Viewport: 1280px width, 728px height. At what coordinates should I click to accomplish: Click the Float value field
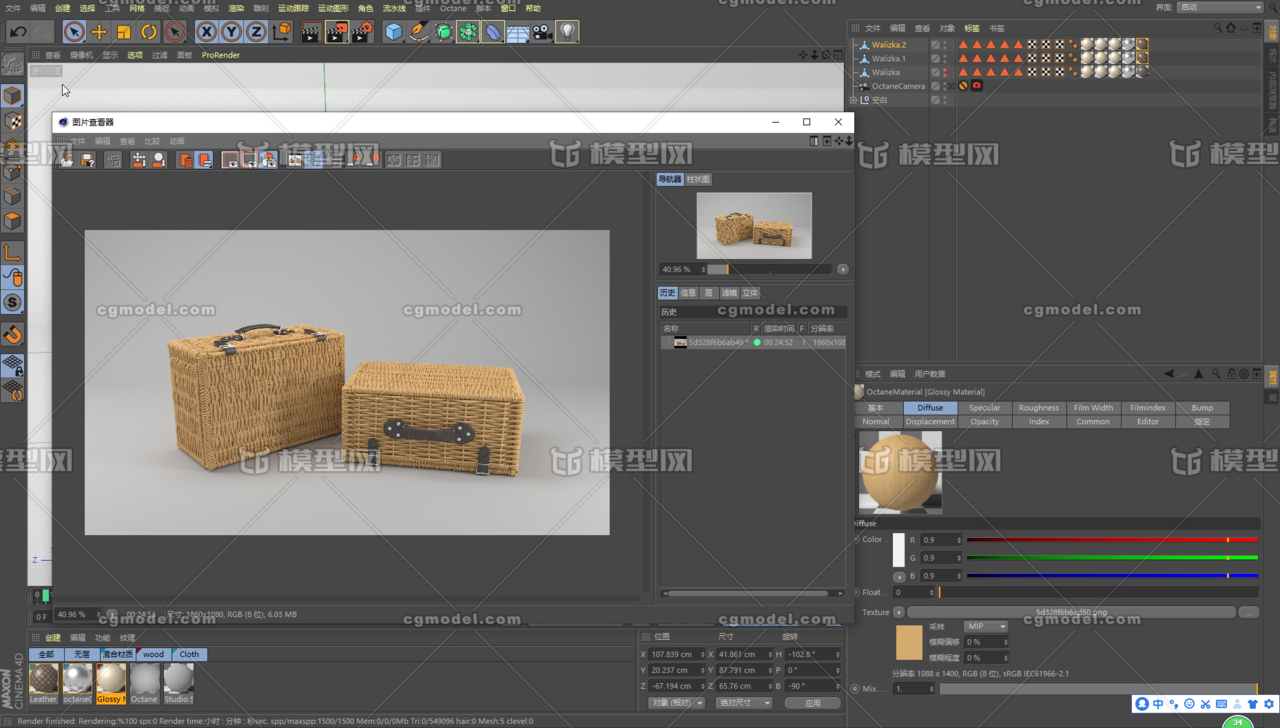[x=912, y=592]
